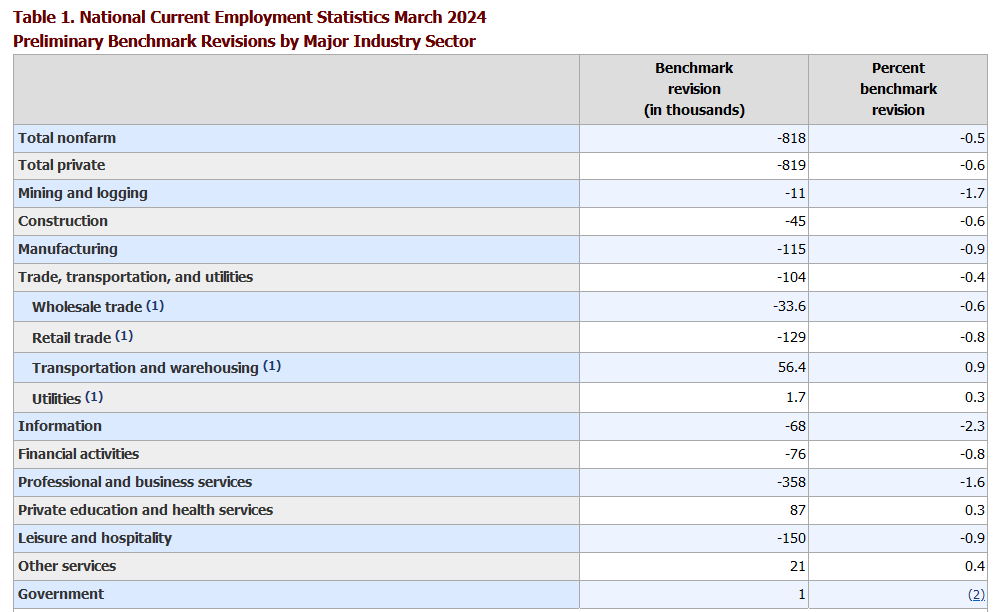Click the Table 1 title heading text

[x=250, y=18]
